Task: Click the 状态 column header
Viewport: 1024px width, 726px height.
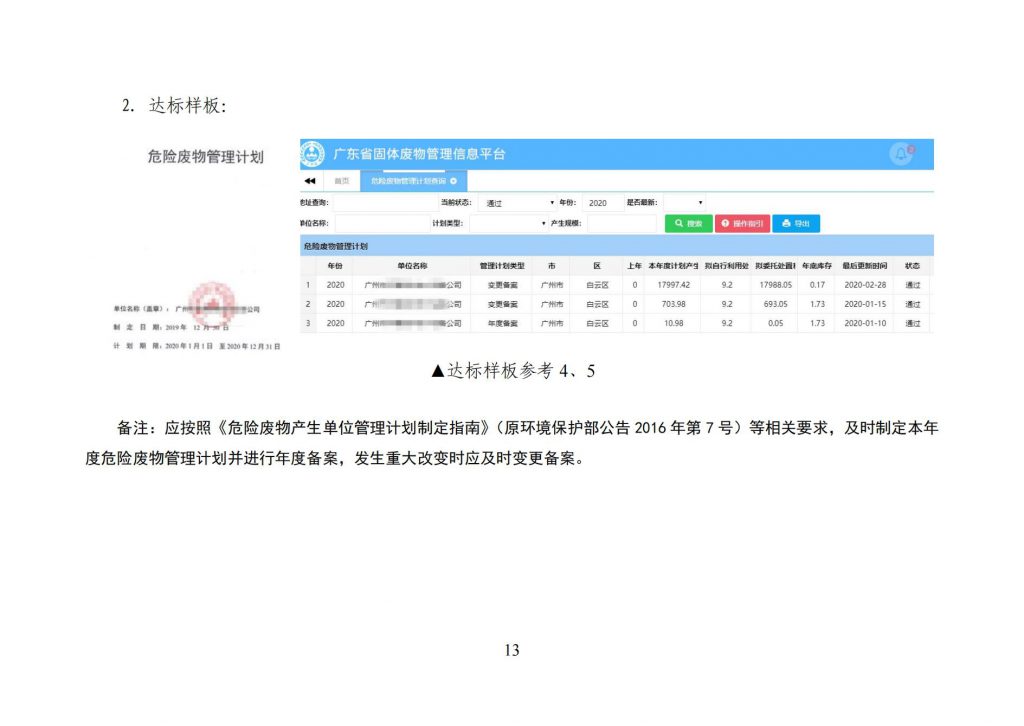Action: tap(912, 266)
